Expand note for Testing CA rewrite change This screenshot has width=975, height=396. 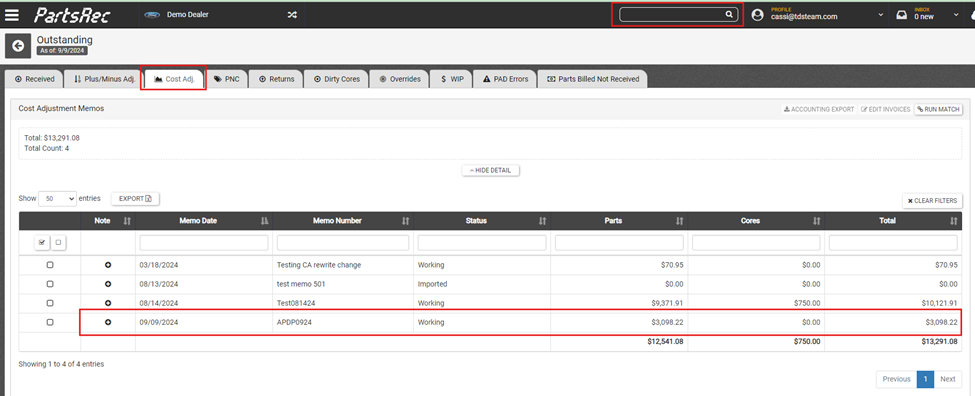coord(108,265)
